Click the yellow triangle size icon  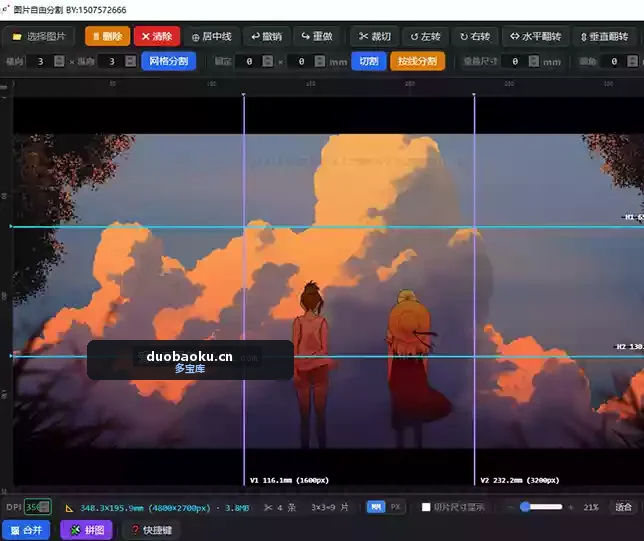(69, 508)
